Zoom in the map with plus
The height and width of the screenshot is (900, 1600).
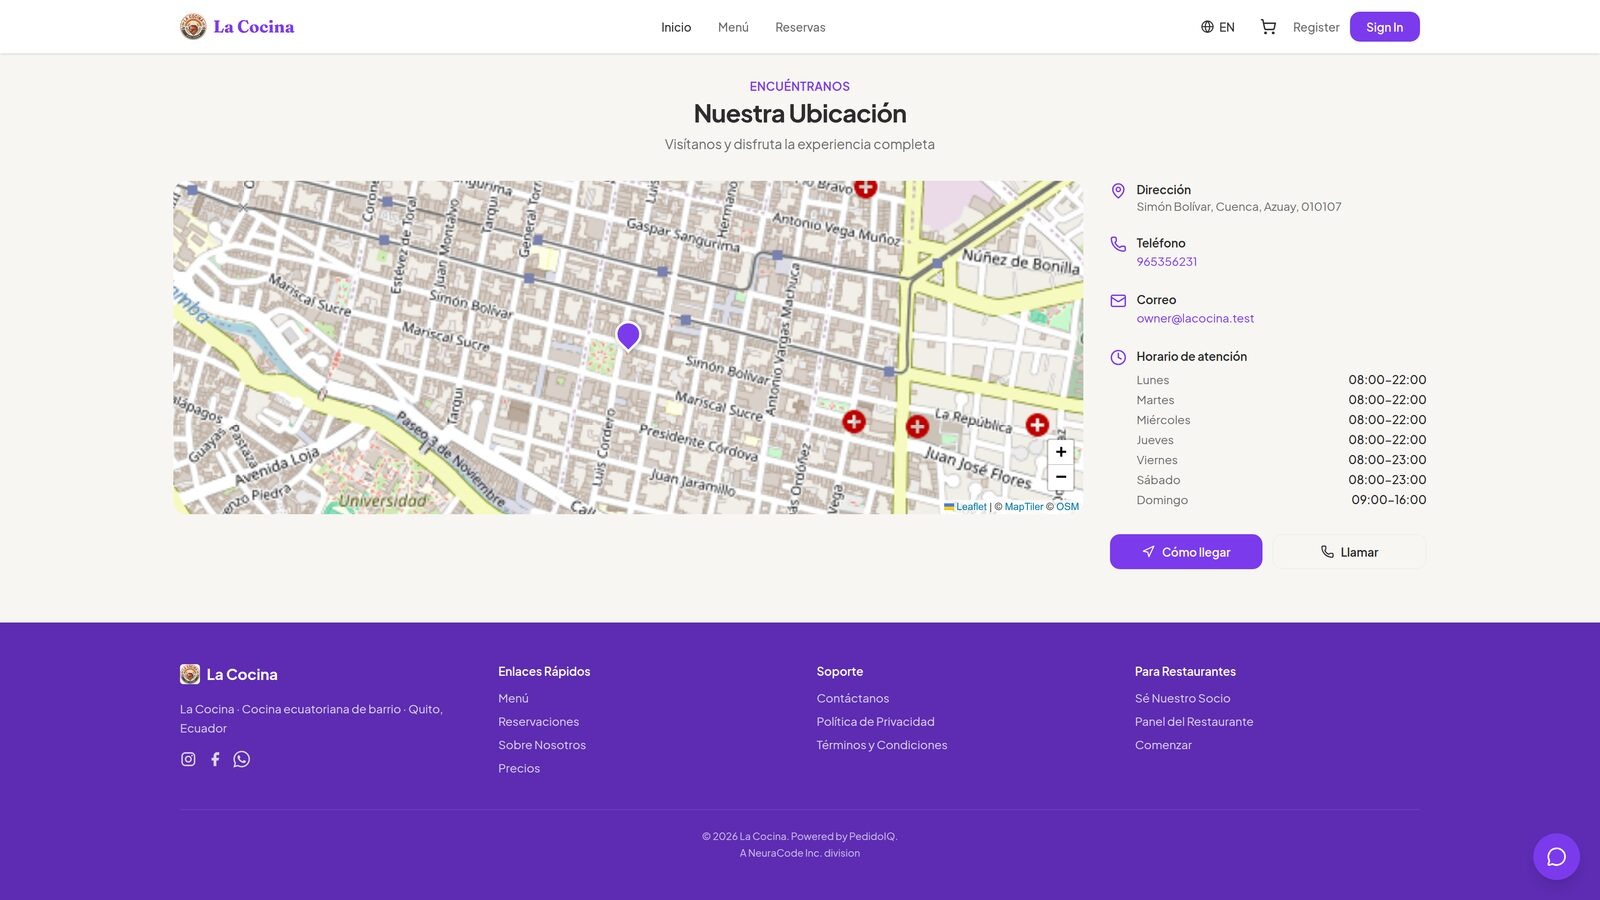1061,452
